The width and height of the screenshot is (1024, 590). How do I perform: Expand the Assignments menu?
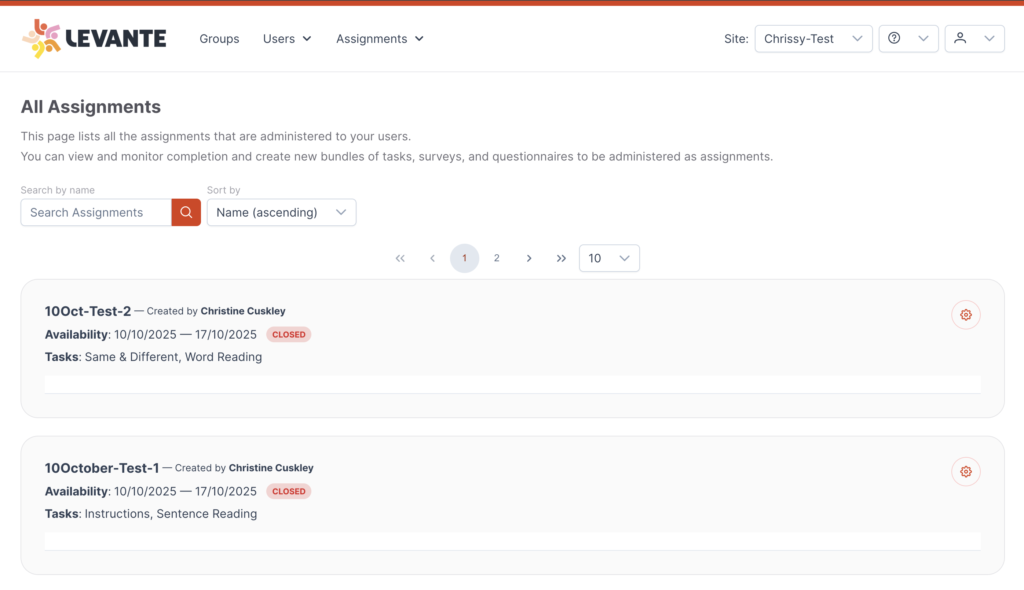coord(379,39)
